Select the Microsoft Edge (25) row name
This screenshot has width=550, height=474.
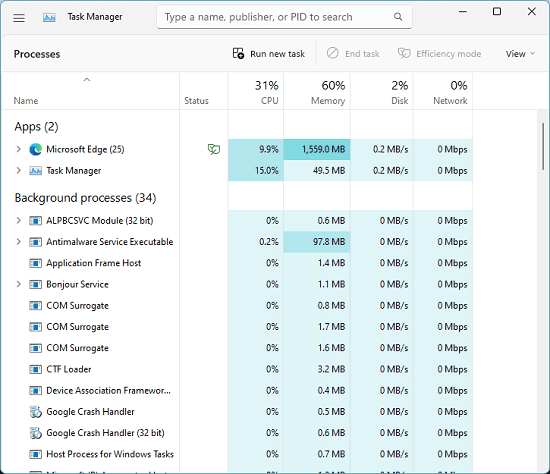[x=85, y=149]
